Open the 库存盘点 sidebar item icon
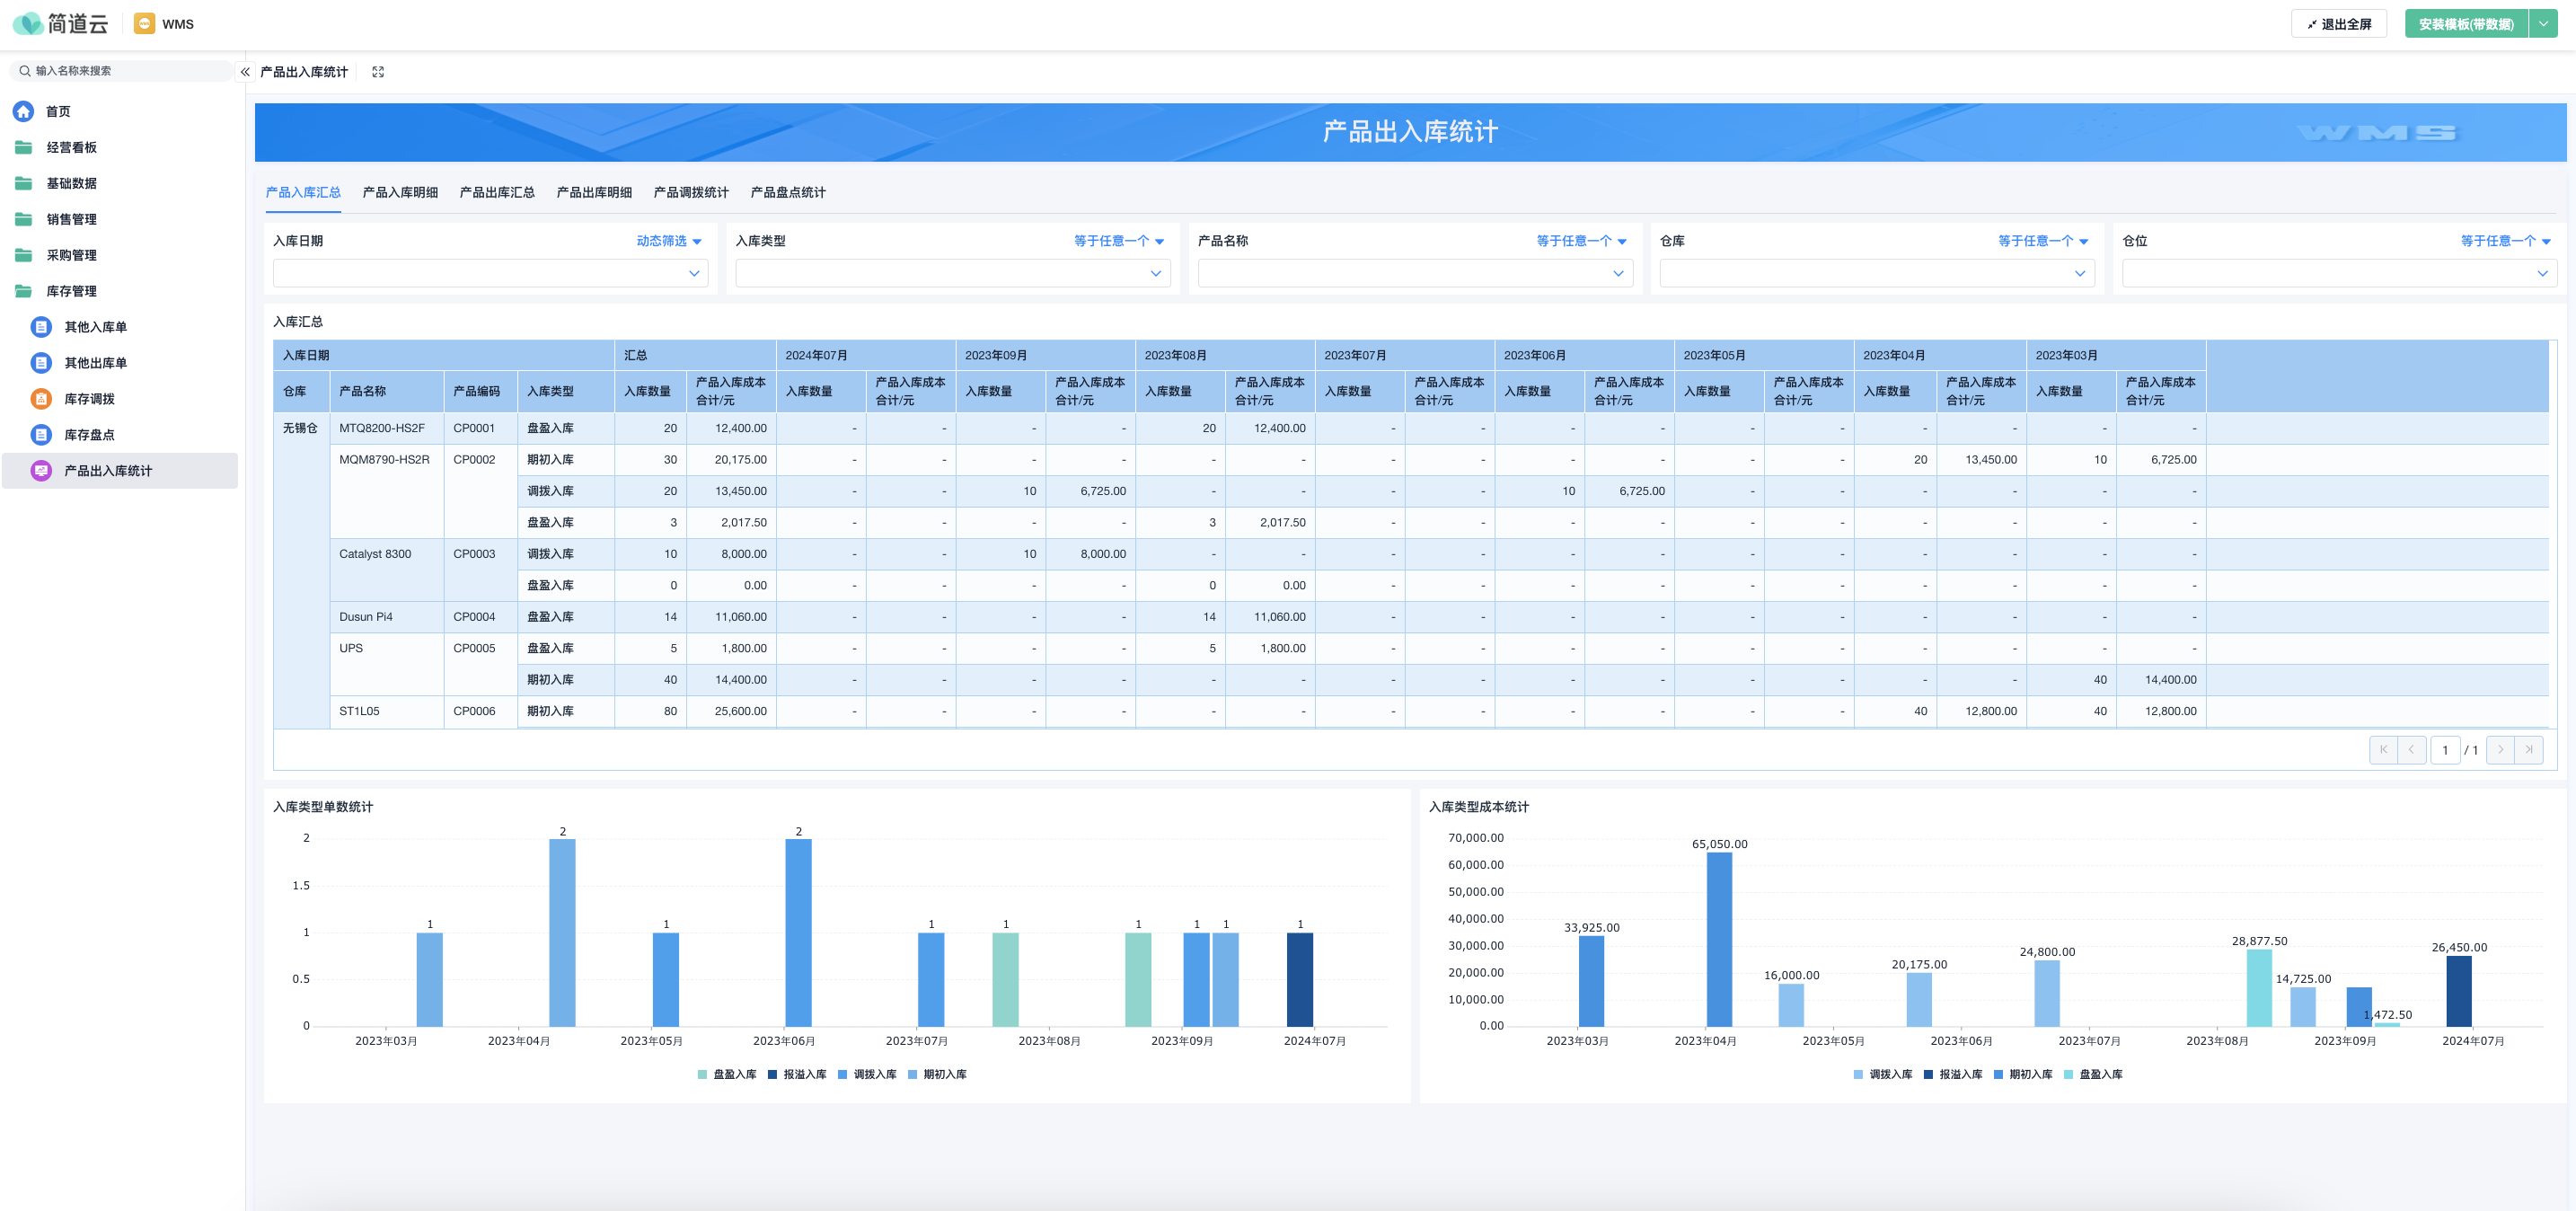 41,435
